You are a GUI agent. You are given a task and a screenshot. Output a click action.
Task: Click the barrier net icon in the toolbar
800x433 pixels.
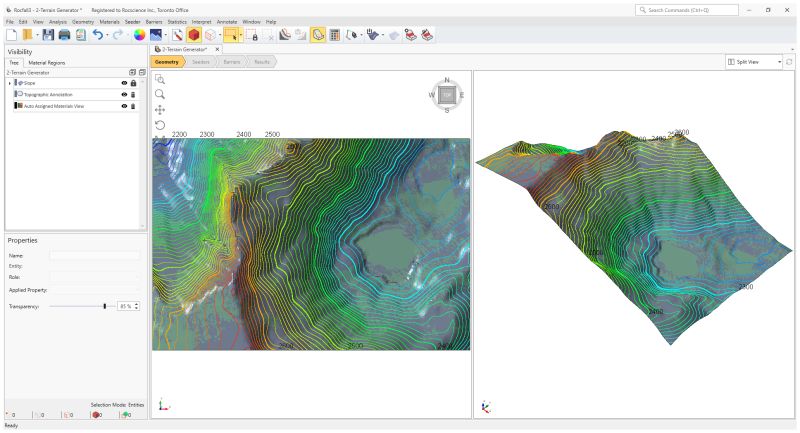tap(373, 35)
